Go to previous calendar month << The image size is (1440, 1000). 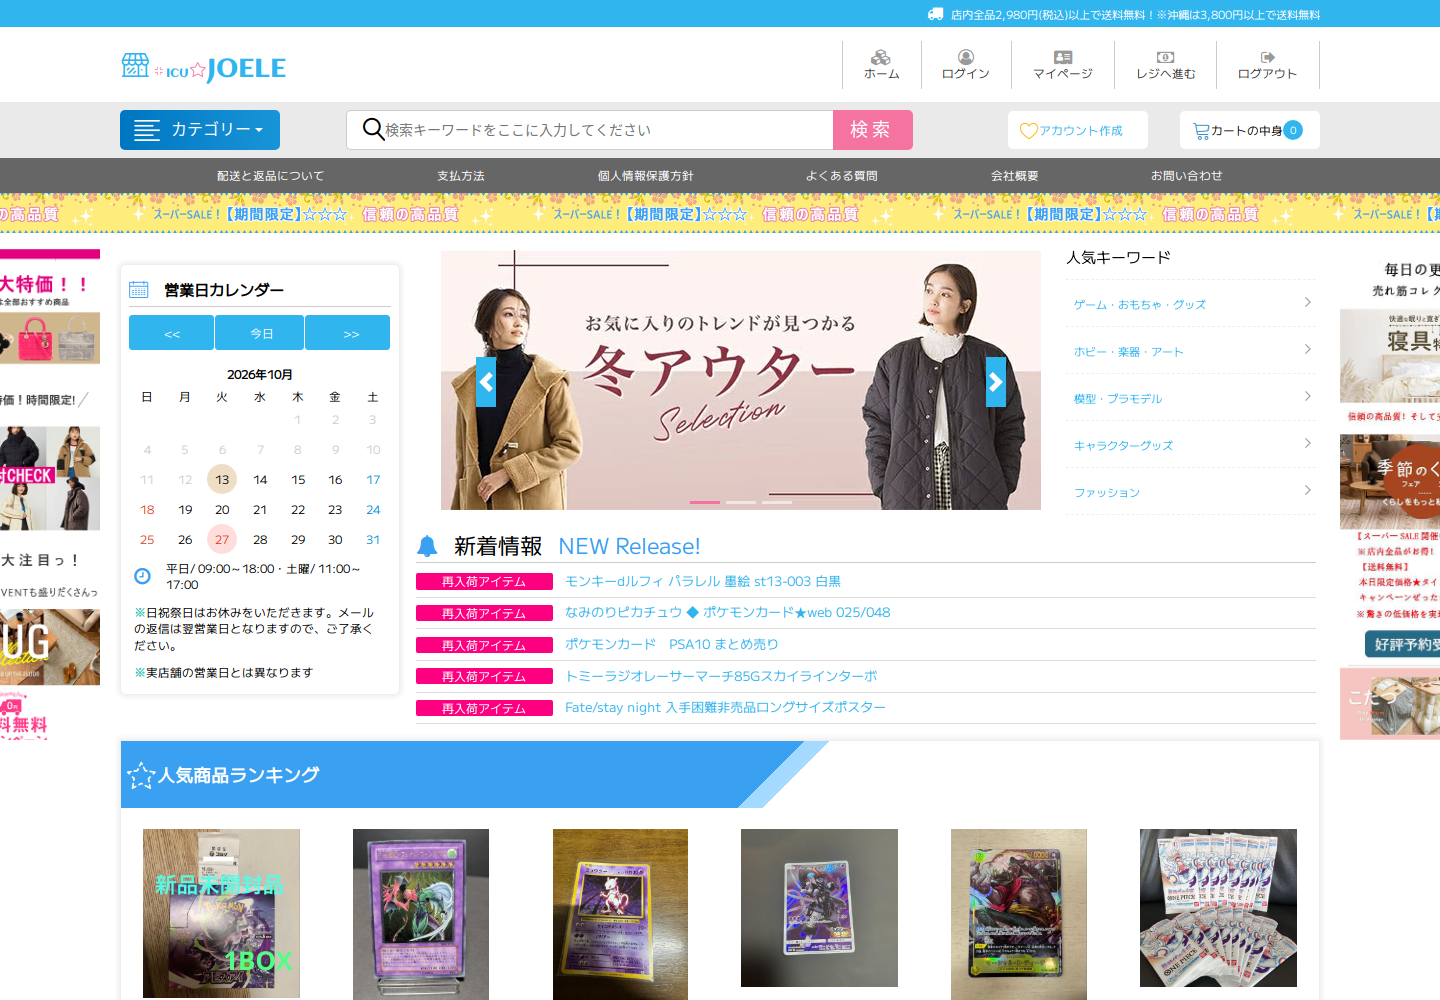[171, 333]
